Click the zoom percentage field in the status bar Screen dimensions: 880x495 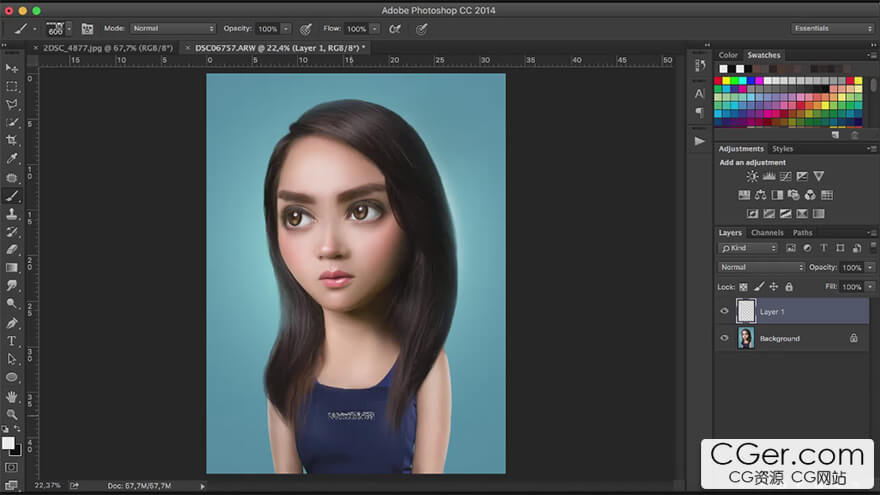[47, 485]
